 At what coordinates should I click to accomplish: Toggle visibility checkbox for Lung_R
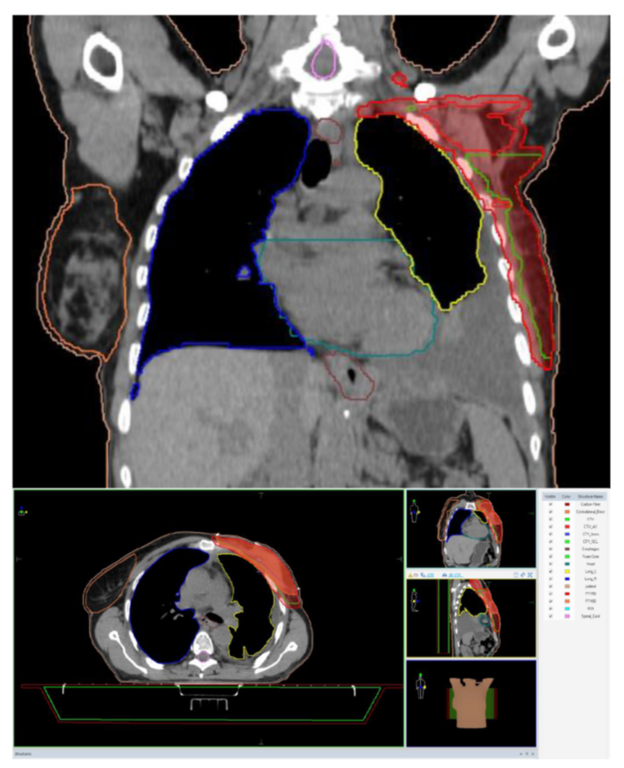(x=551, y=579)
